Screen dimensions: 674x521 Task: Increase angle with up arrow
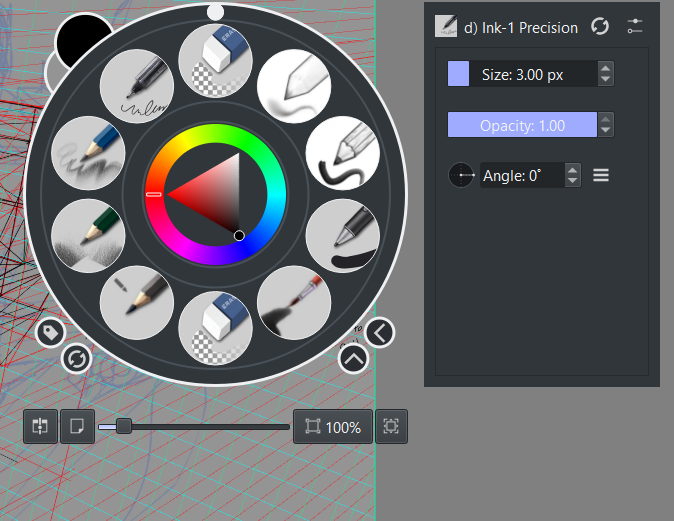(x=573, y=169)
